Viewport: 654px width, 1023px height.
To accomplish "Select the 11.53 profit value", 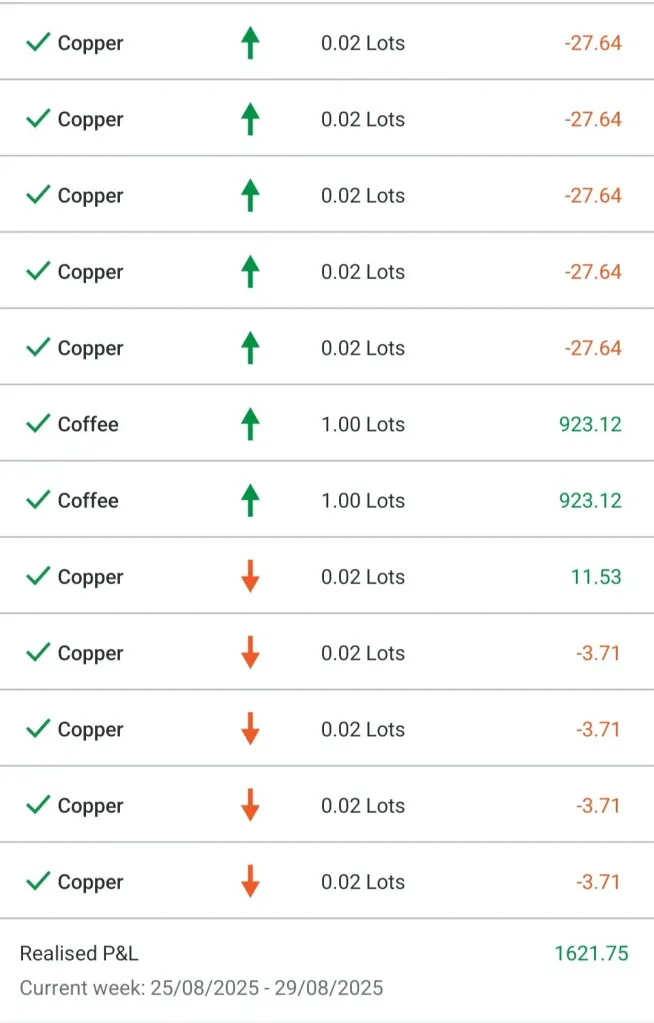I will pyautogui.click(x=597, y=577).
